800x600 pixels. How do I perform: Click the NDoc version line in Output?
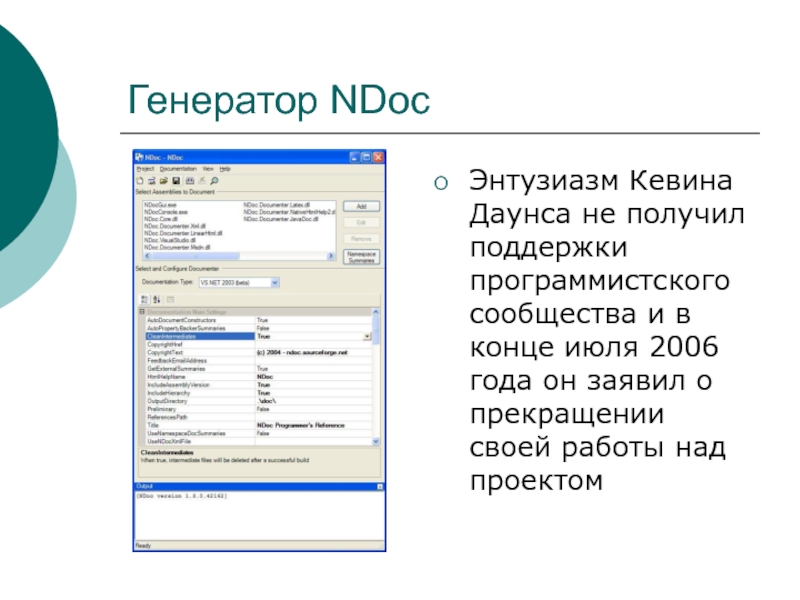tap(182, 496)
